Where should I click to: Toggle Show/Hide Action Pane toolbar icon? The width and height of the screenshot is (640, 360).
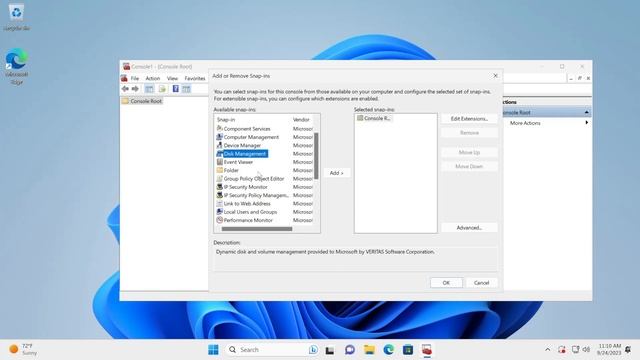186,89
